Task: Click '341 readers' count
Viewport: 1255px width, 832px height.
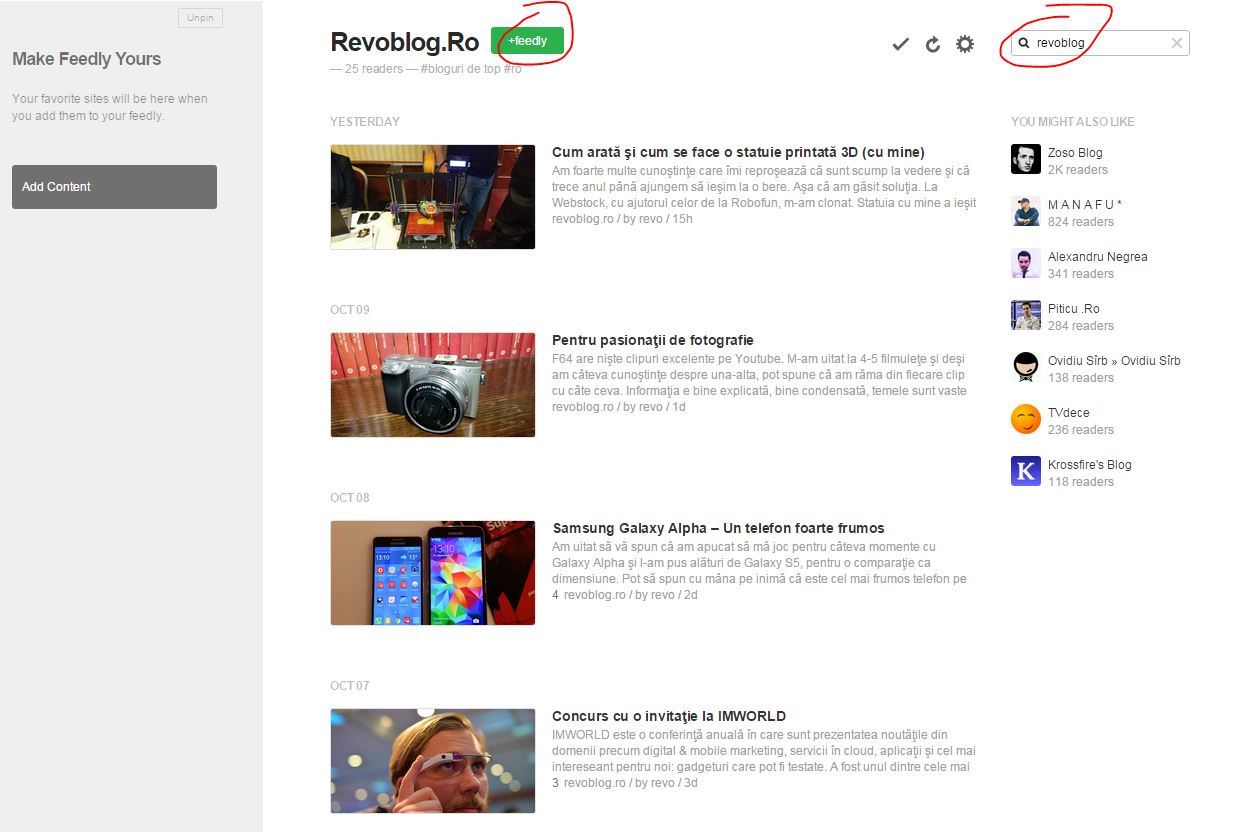Action: tap(1081, 274)
